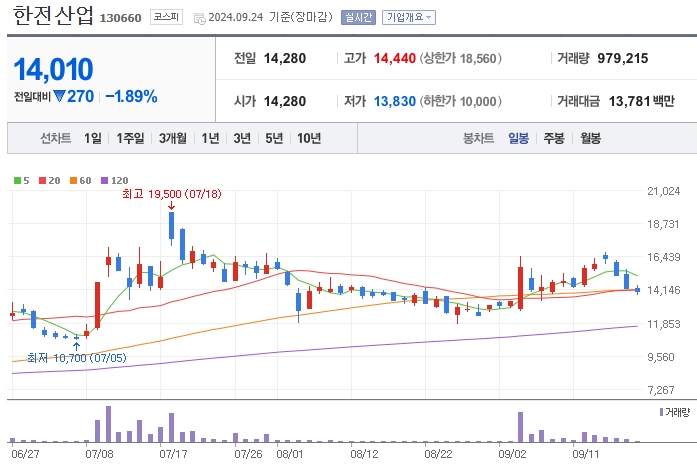Click the 한전산업 stock name heading
This screenshot has height=467, width=697.
53,16
